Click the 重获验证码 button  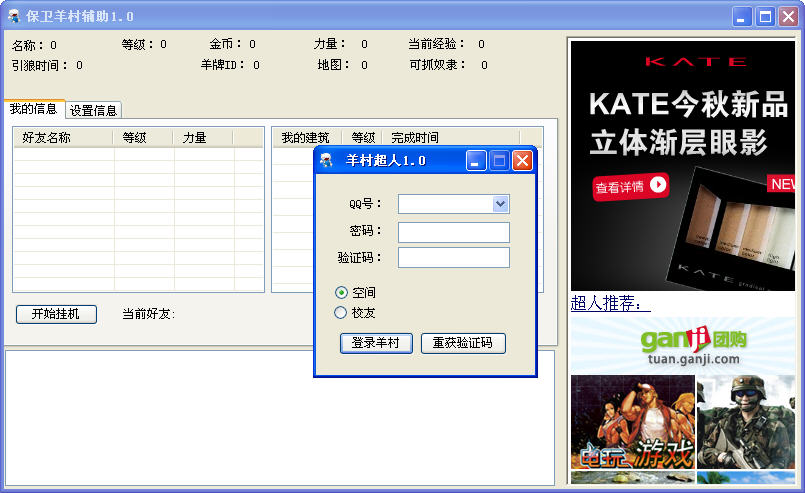pos(463,343)
